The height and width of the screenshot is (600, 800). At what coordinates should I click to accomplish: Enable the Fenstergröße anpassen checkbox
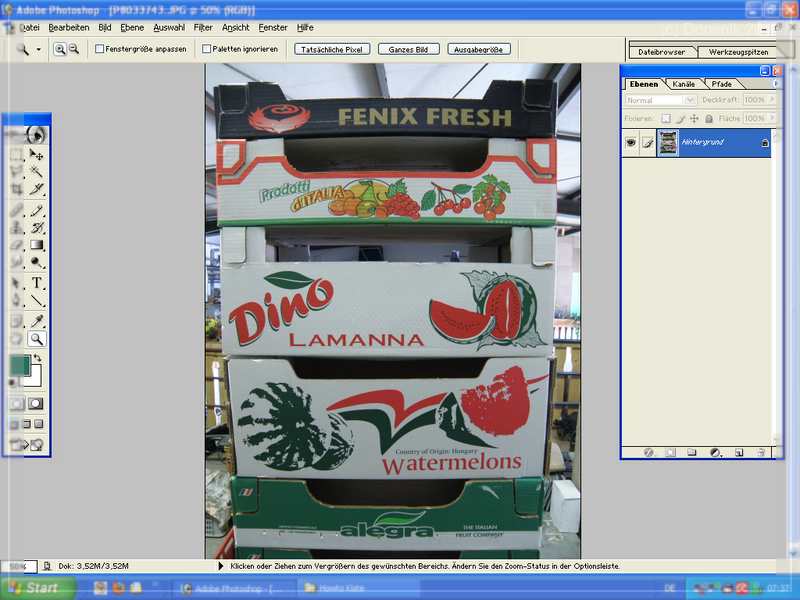coord(99,49)
